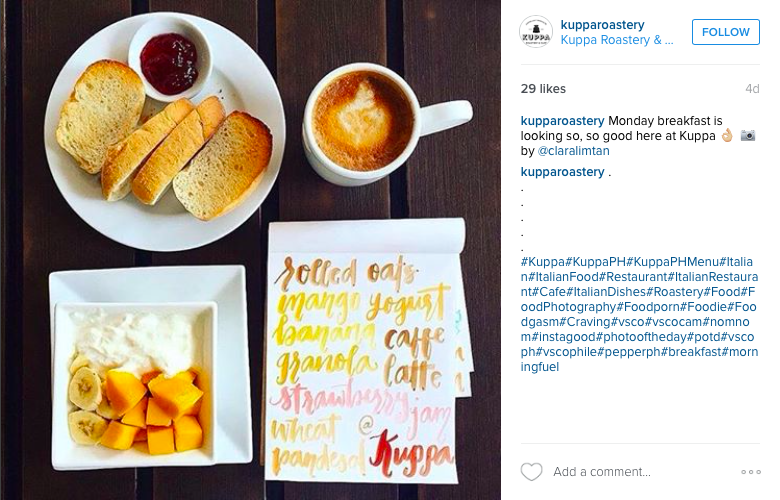Viewport: 780px width, 500px height.
Task: Open the #Foodporn hashtag
Action: pyautogui.click(x=648, y=306)
